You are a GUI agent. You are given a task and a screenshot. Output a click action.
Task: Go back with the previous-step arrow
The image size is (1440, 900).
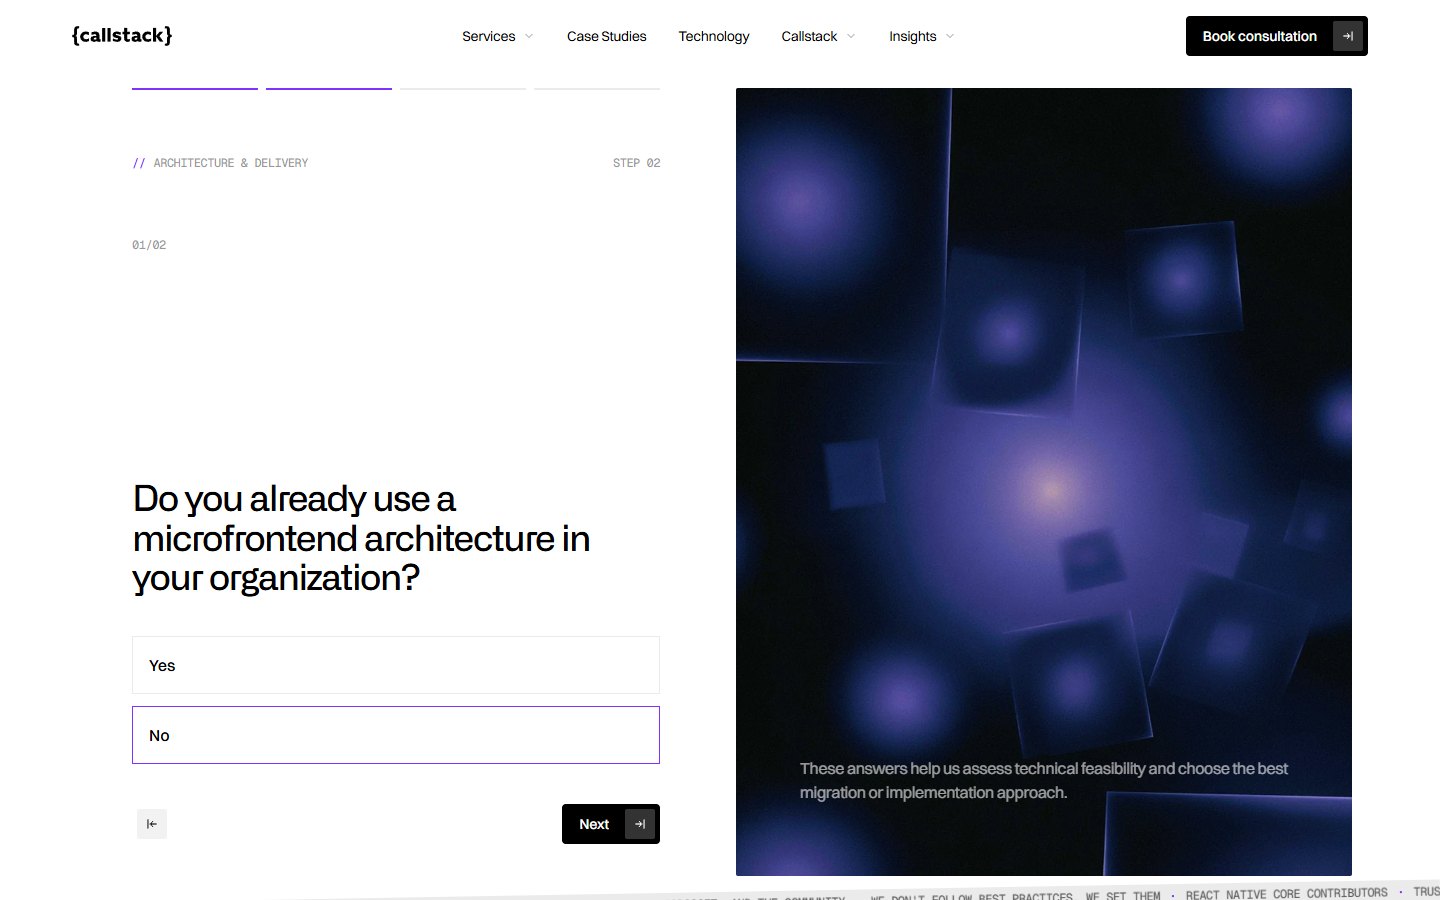[x=152, y=824]
